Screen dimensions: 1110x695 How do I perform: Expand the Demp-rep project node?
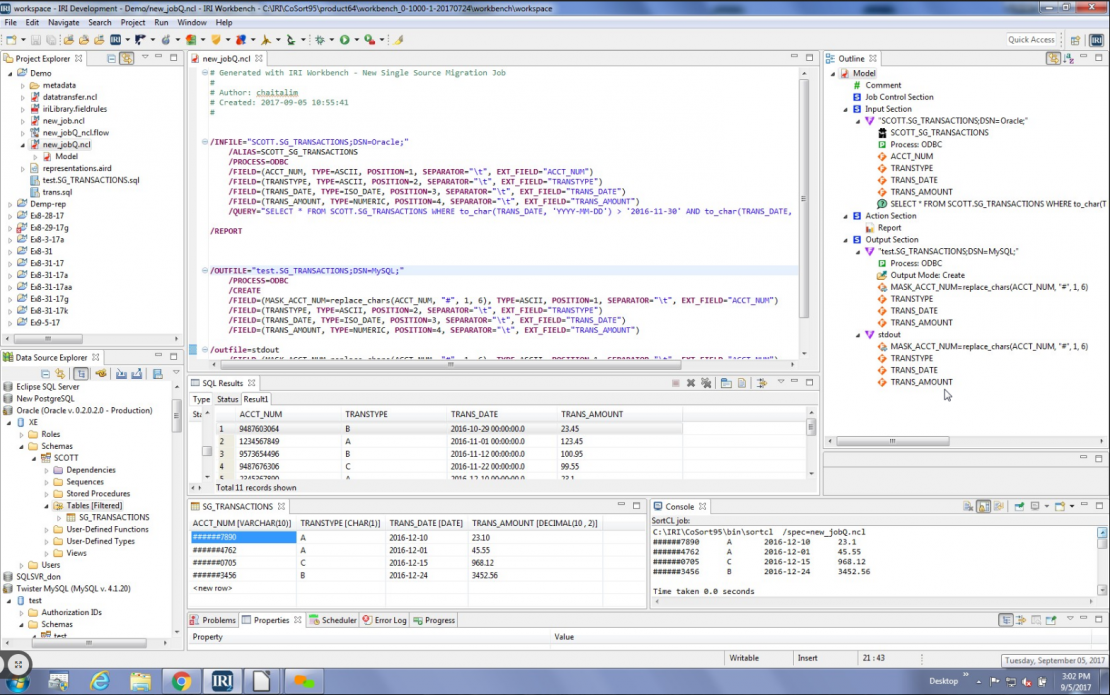[10, 205]
